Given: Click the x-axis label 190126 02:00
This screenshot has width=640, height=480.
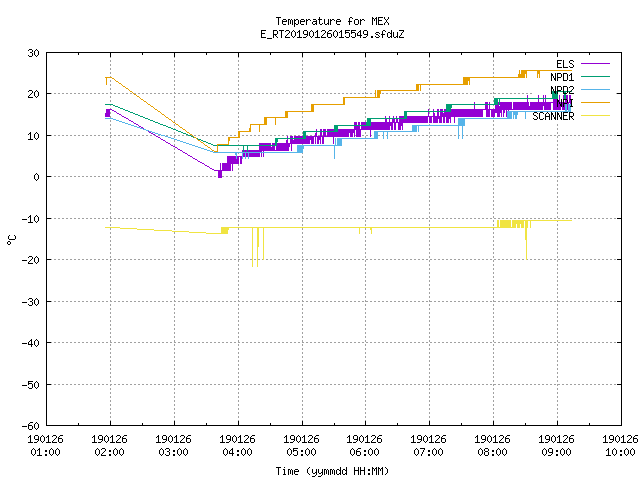Looking at the screenshot, I should (109, 445).
